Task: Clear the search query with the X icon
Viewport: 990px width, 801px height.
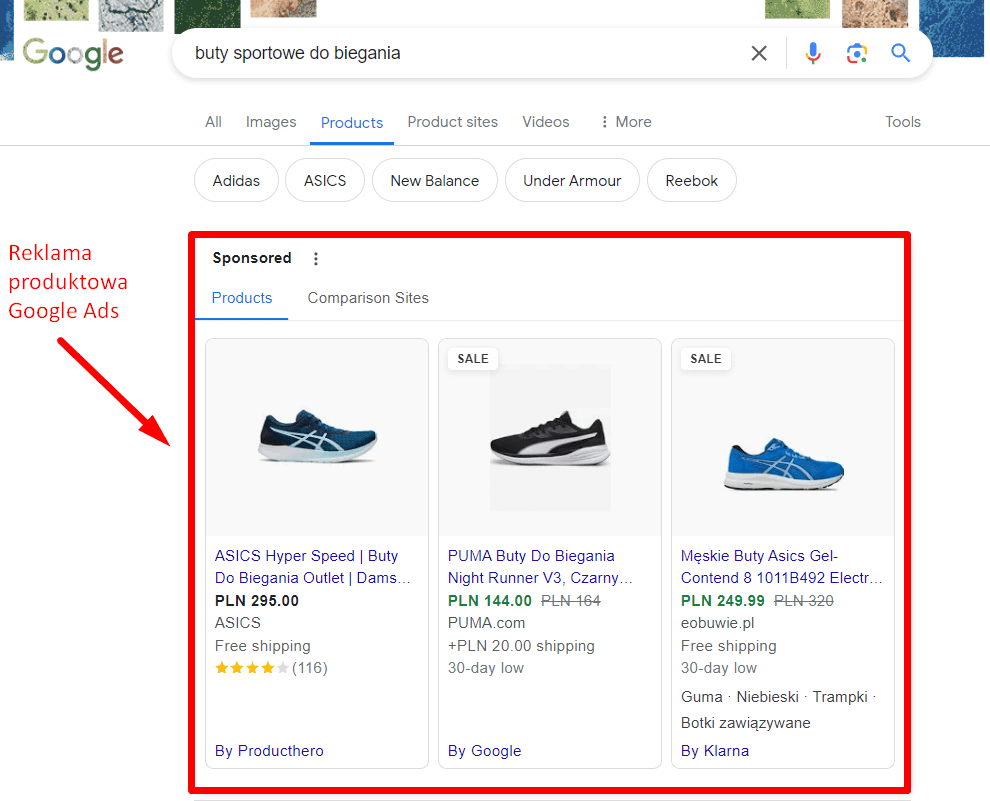Action: (759, 53)
